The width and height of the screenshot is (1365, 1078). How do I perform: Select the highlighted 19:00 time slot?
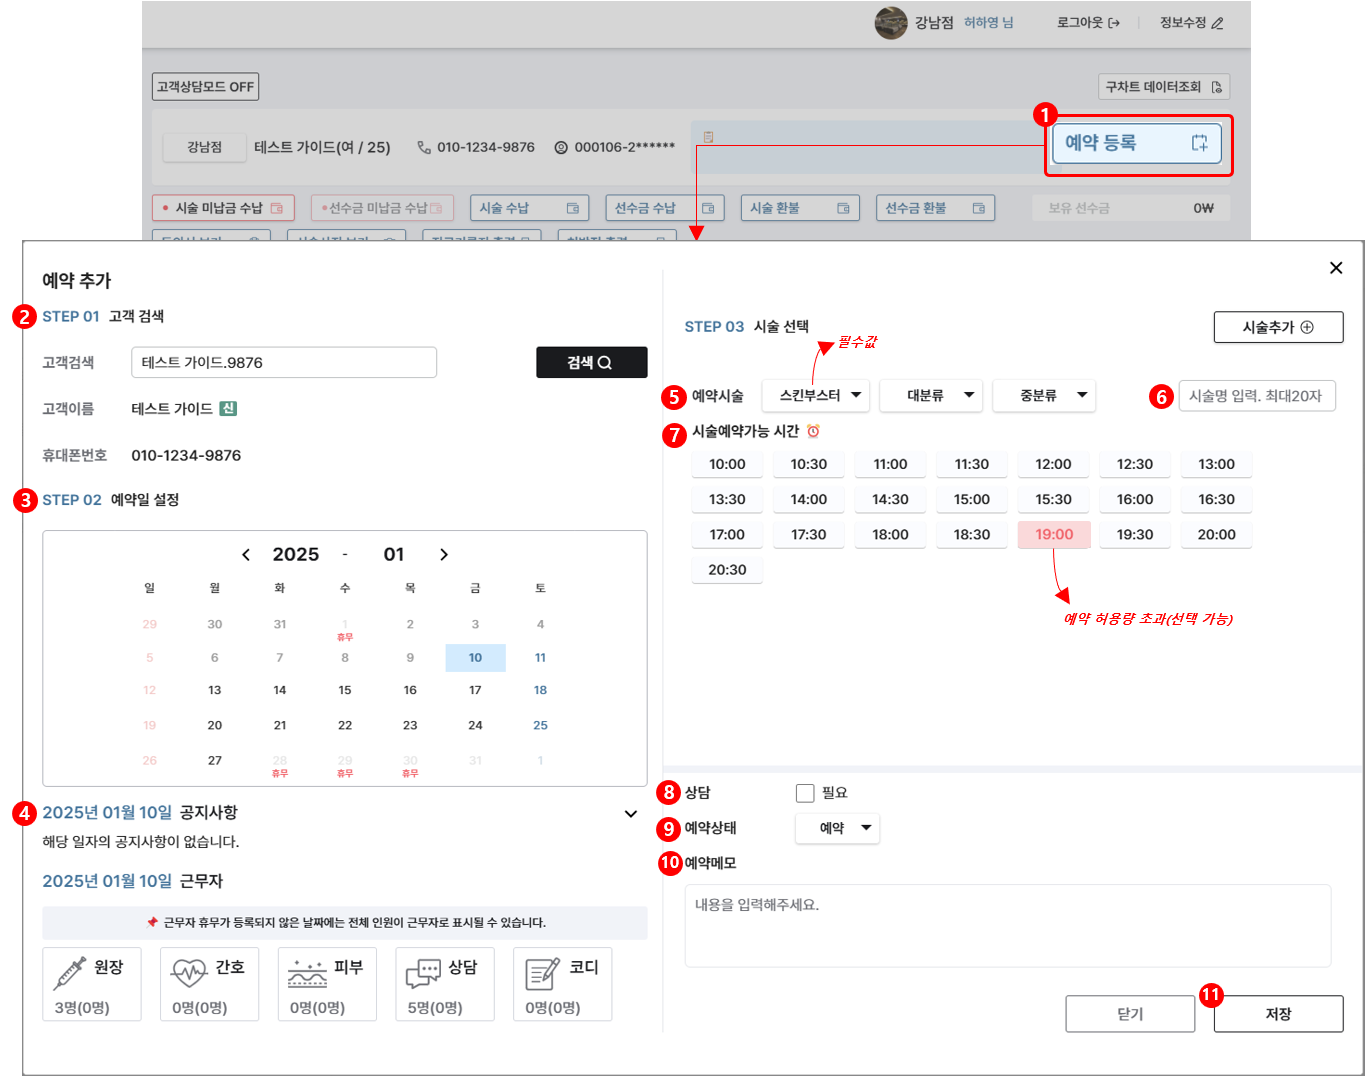(1054, 535)
